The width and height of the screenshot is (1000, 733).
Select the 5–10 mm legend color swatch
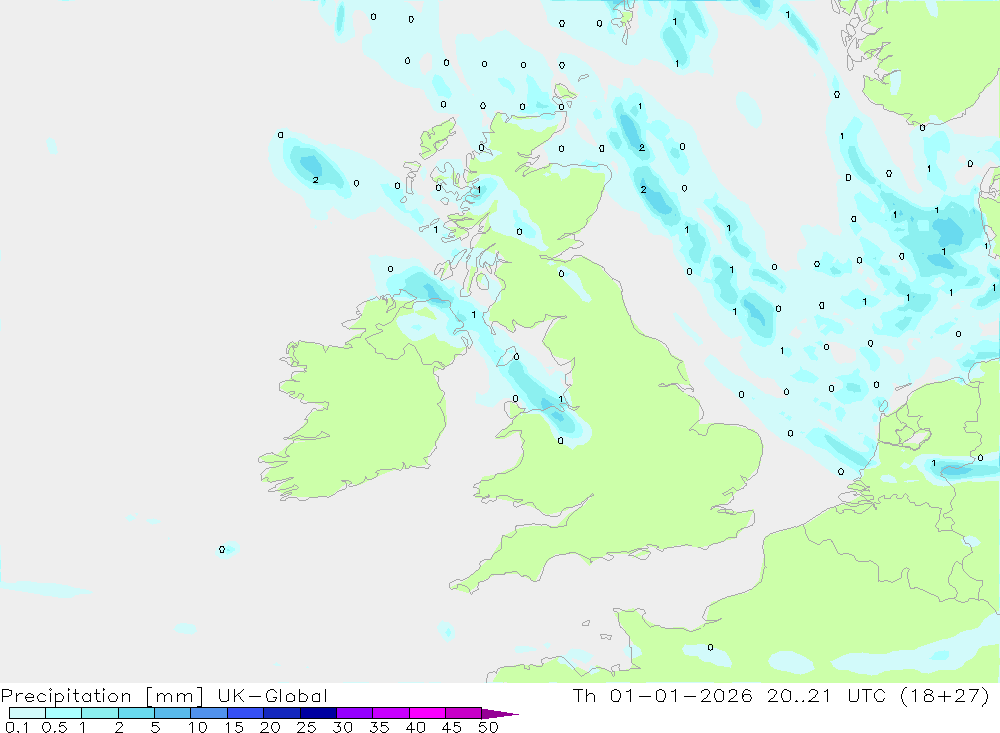(173, 713)
